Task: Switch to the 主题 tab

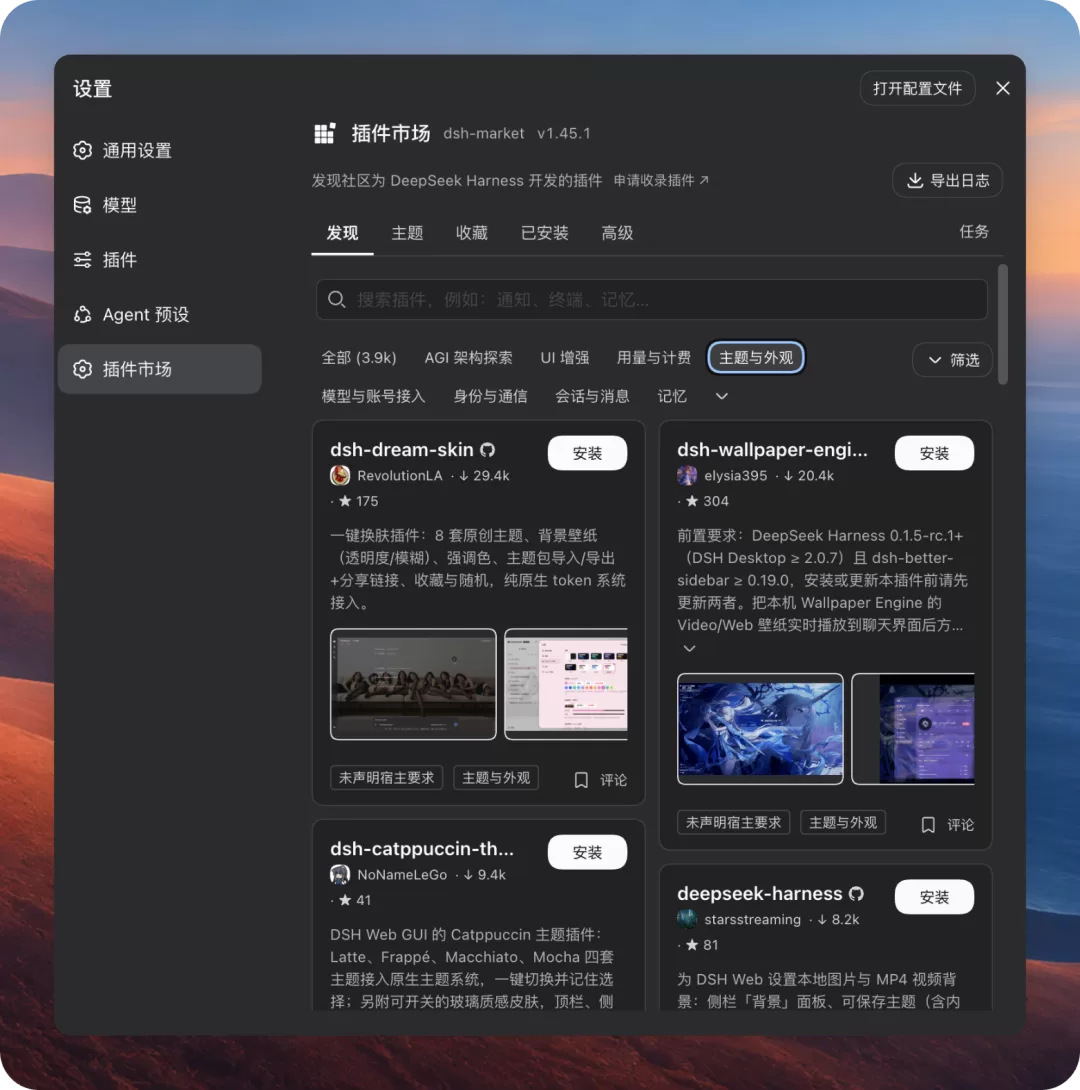Action: [407, 233]
